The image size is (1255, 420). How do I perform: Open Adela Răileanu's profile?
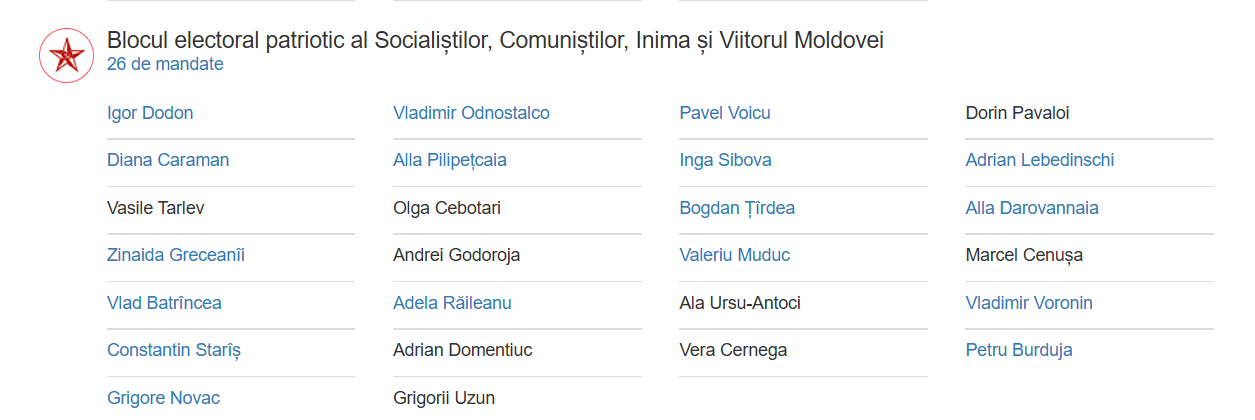tap(452, 303)
